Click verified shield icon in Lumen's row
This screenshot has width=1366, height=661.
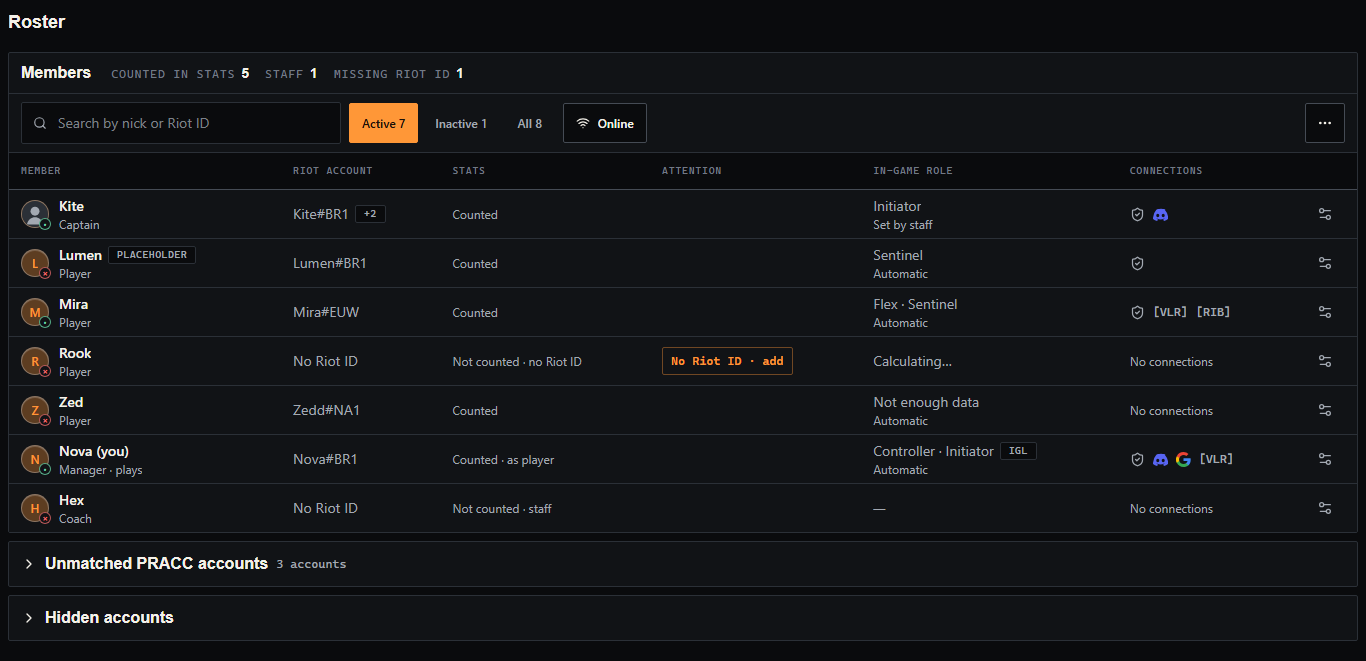pos(1137,263)
